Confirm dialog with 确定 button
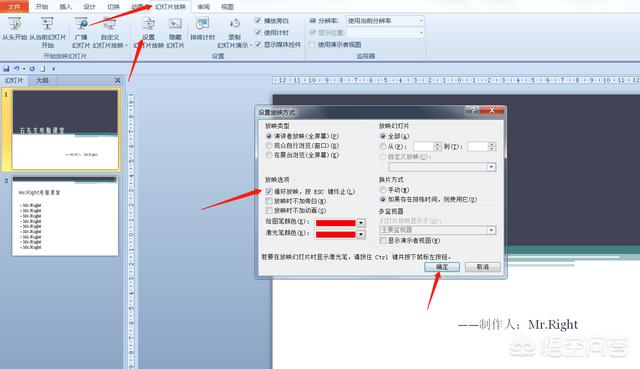640x369 pixels. (442, 267)
